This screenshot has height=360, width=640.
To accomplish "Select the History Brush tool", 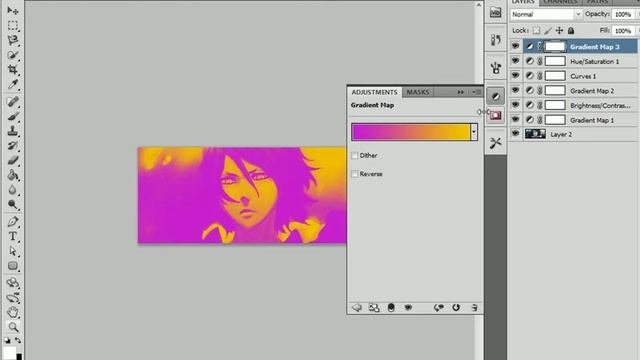I will coord(13,146).
